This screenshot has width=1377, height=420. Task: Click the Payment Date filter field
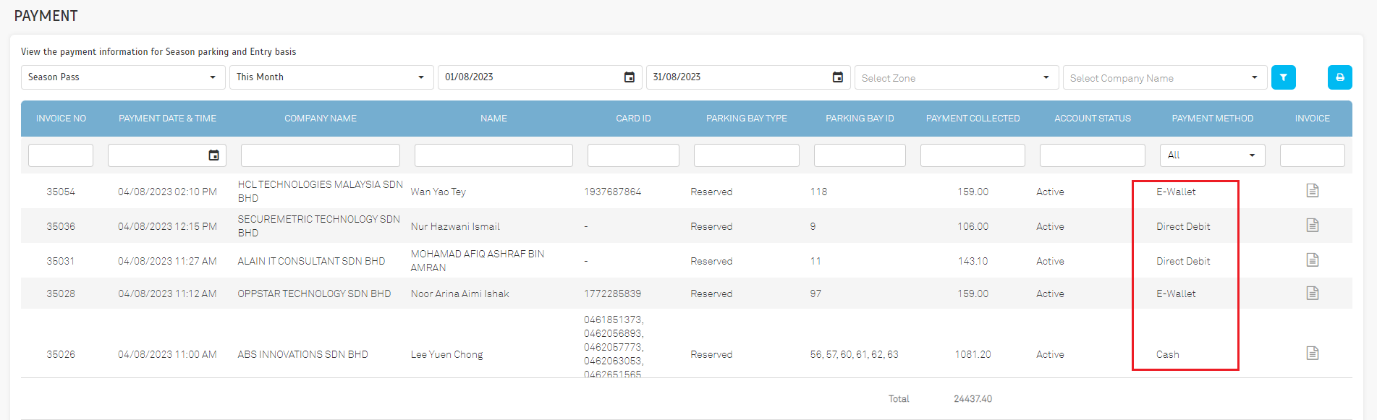pyautogui.click(x=167, y=155)
